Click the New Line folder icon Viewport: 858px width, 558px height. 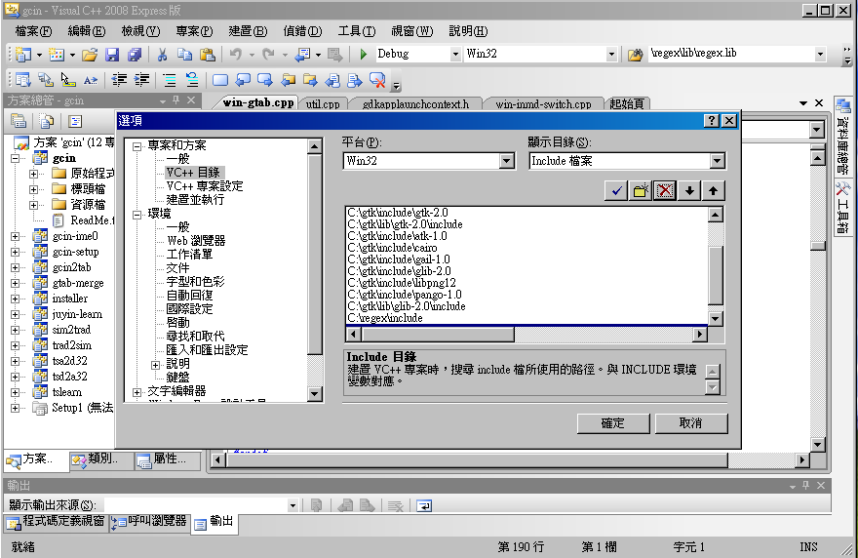pos(640,191)
